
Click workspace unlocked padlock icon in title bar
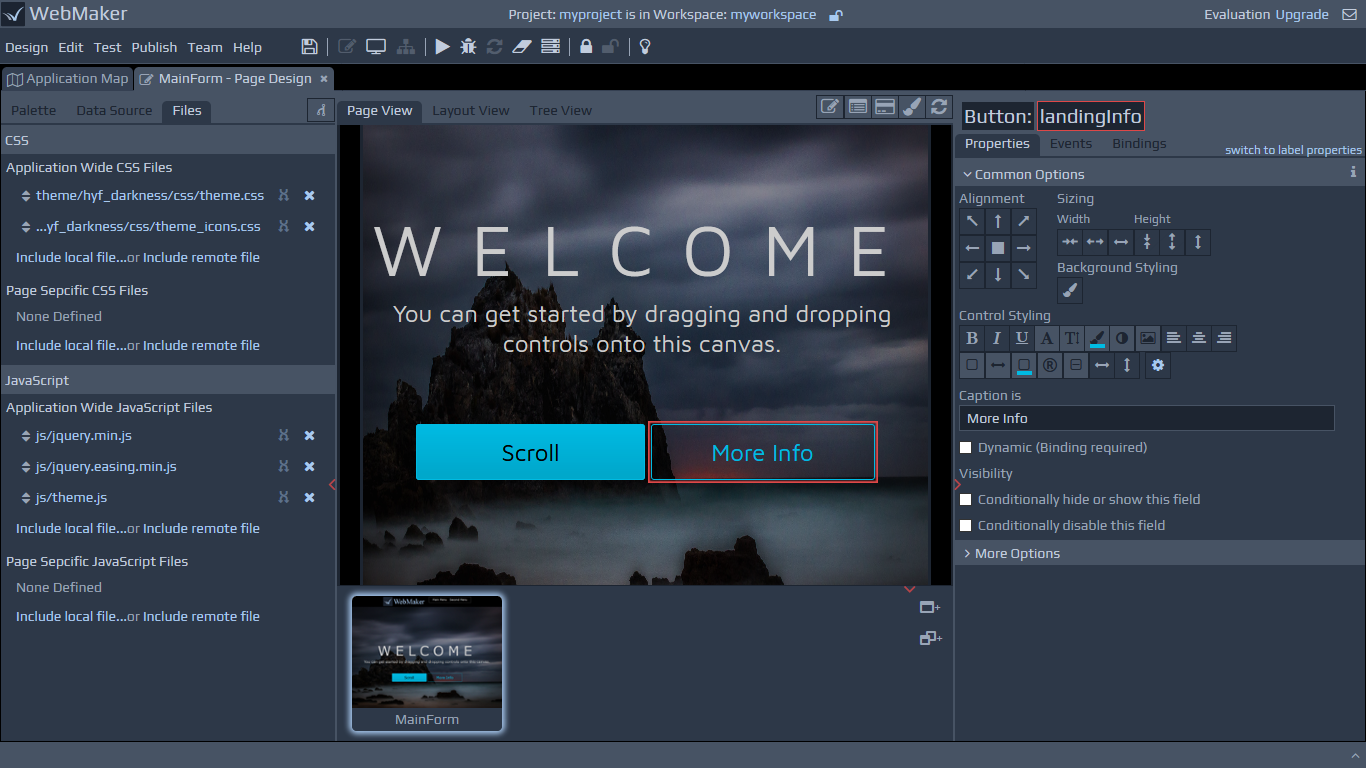[836, 15]
